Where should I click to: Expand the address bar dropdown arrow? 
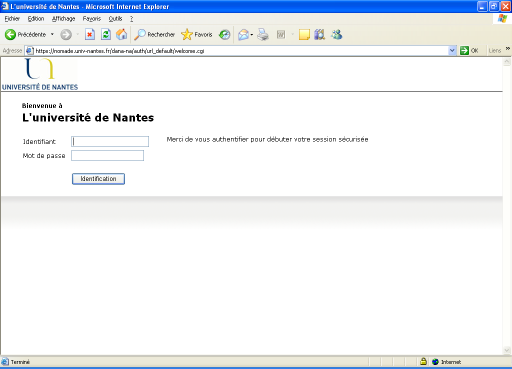[x=452, y=51]
